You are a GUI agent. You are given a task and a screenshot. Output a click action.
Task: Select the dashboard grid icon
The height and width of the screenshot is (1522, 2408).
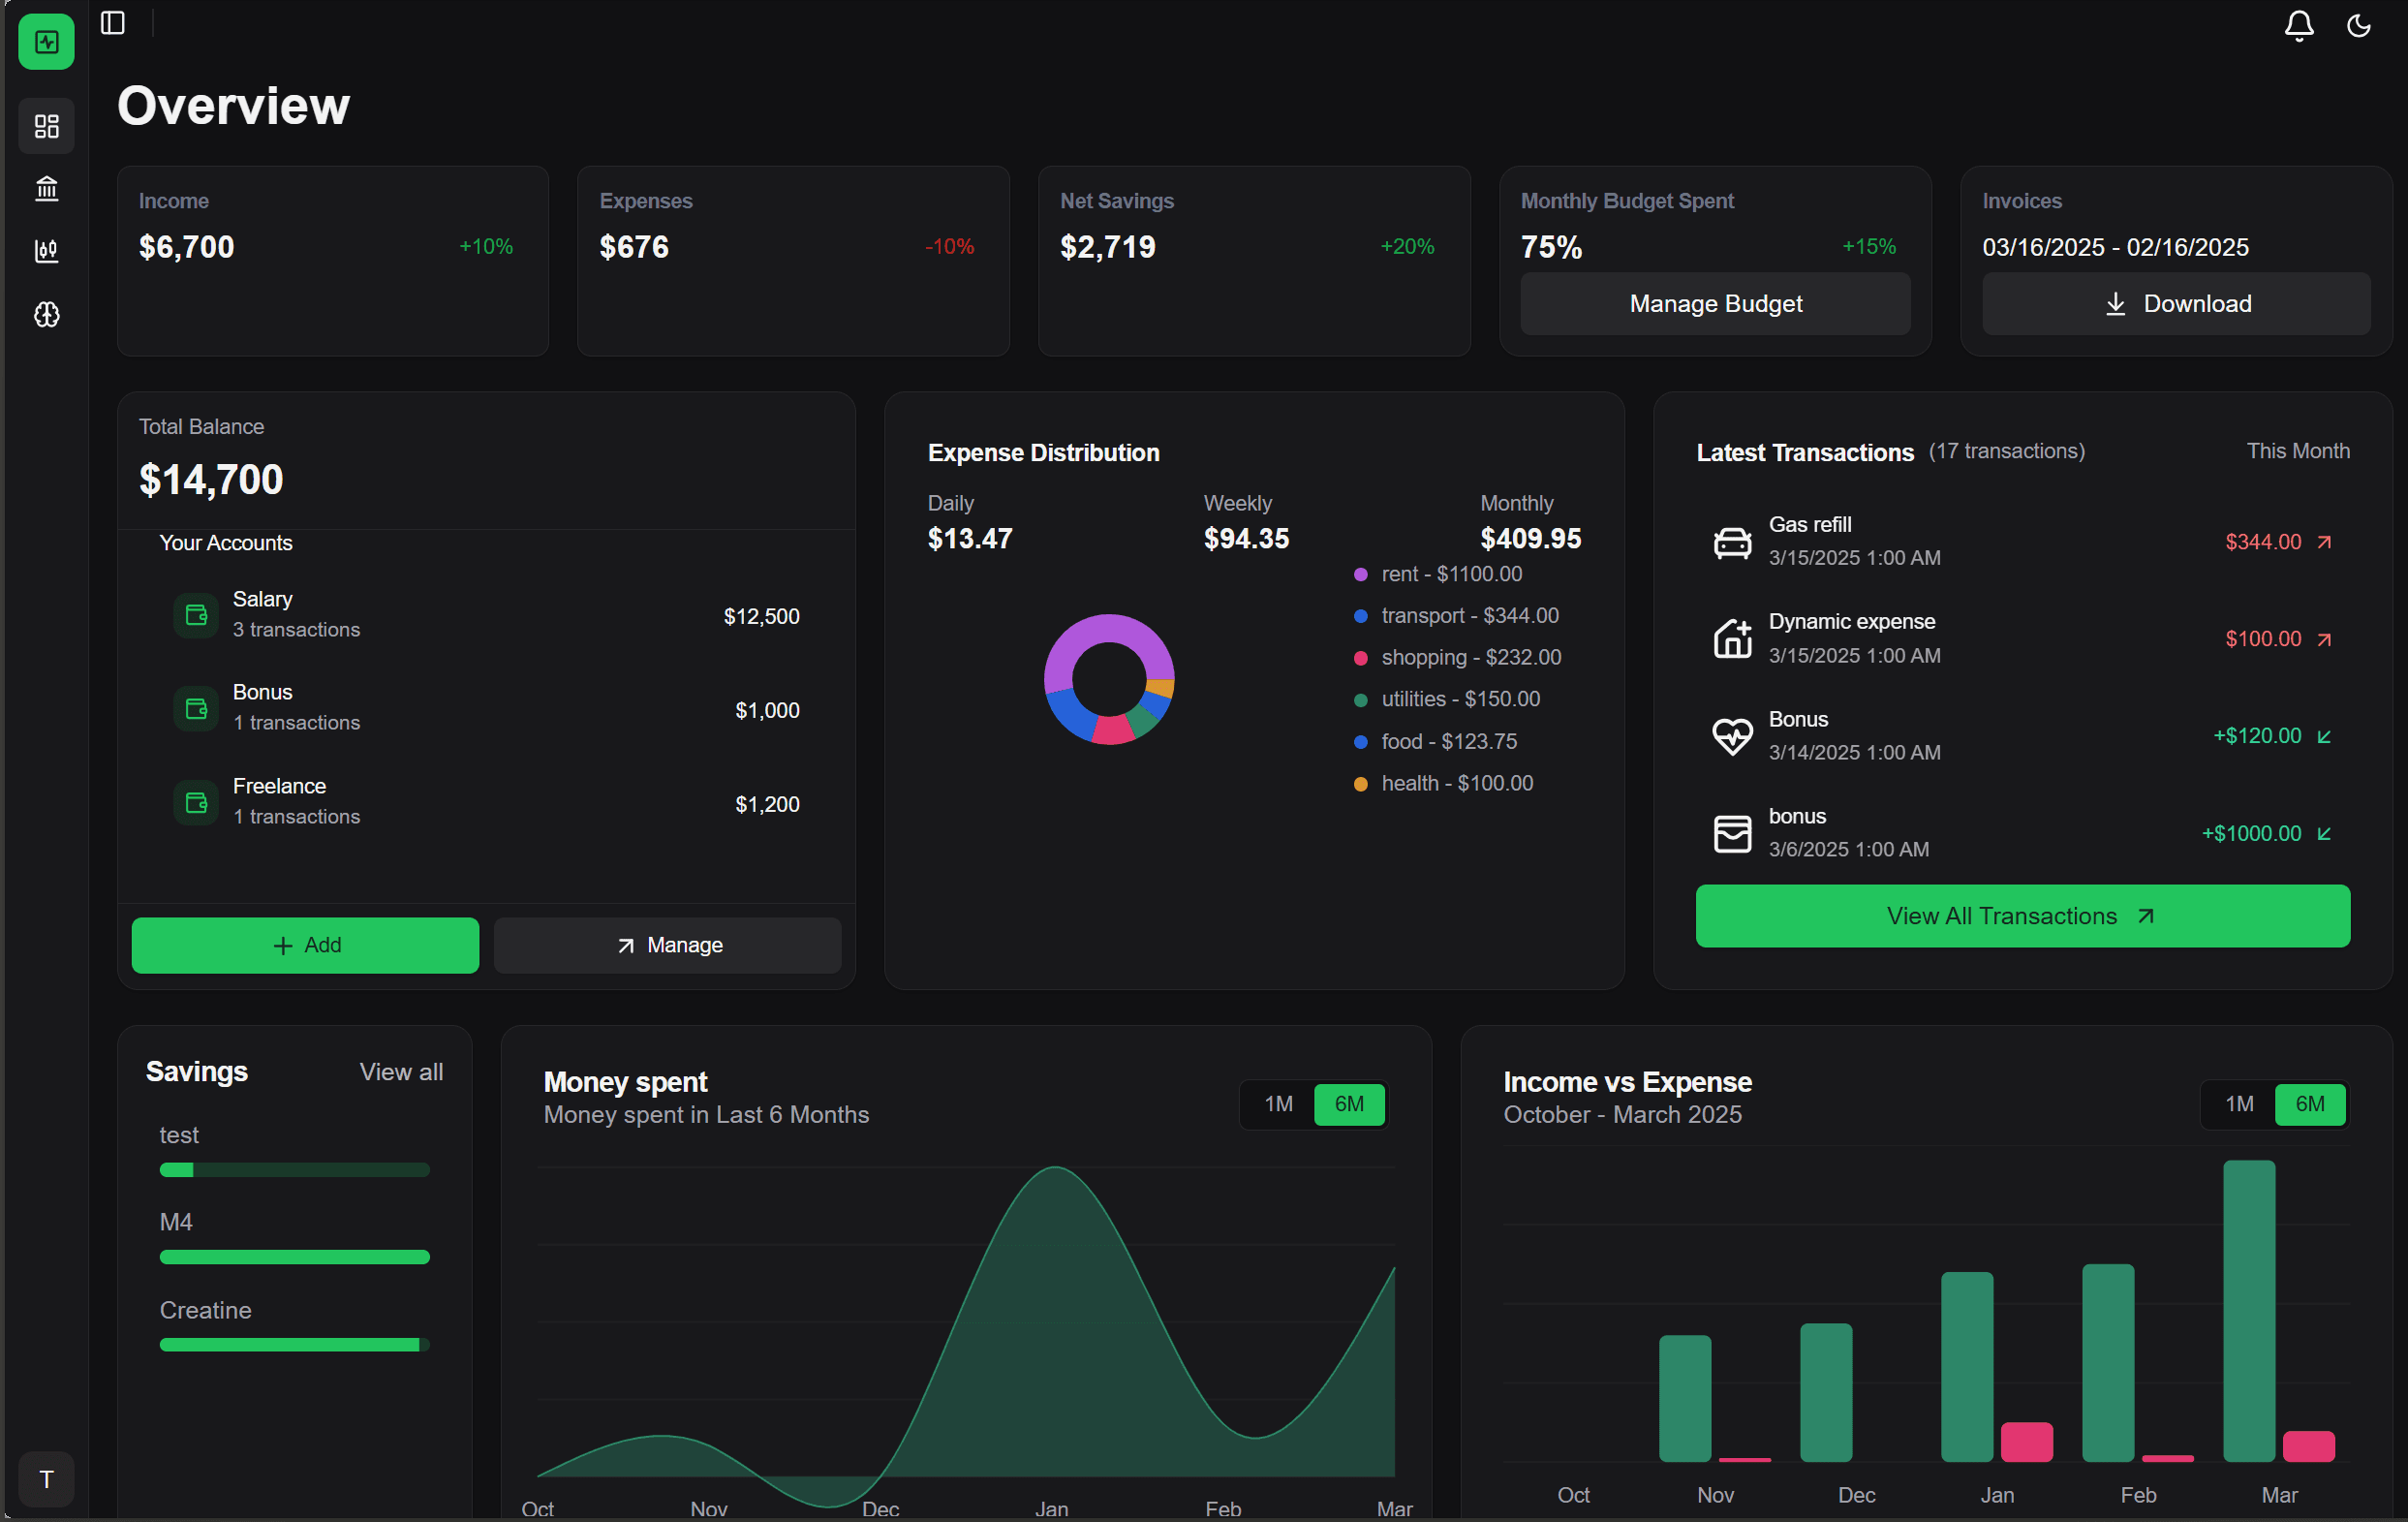[x=46, y=126]
